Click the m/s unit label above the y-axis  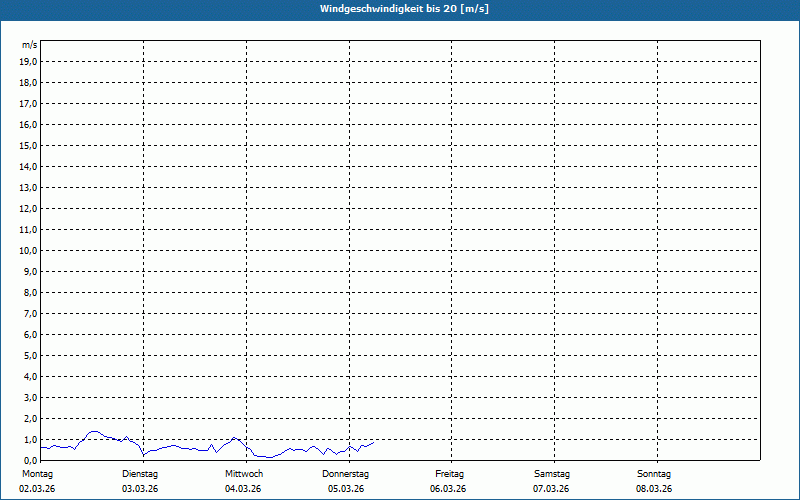click(30, 45)
